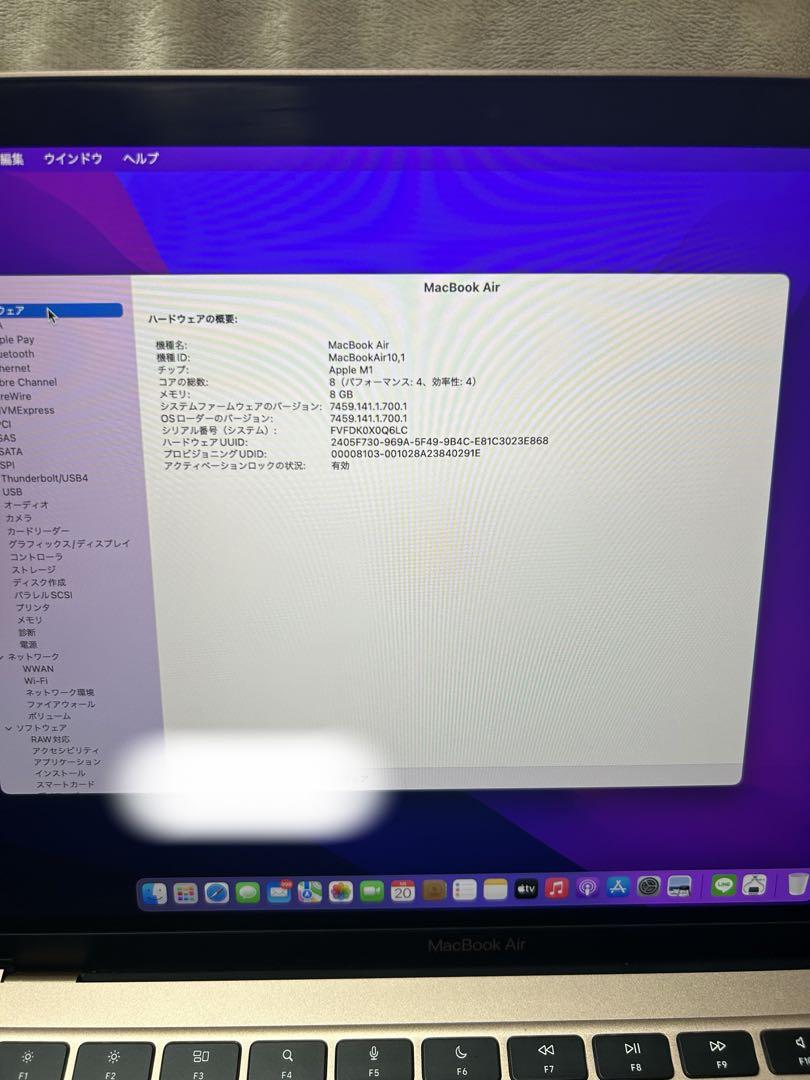The image size is (810, 1080).
Task: Launch FaceTime from dock
Action: click(x=371, y=891)
